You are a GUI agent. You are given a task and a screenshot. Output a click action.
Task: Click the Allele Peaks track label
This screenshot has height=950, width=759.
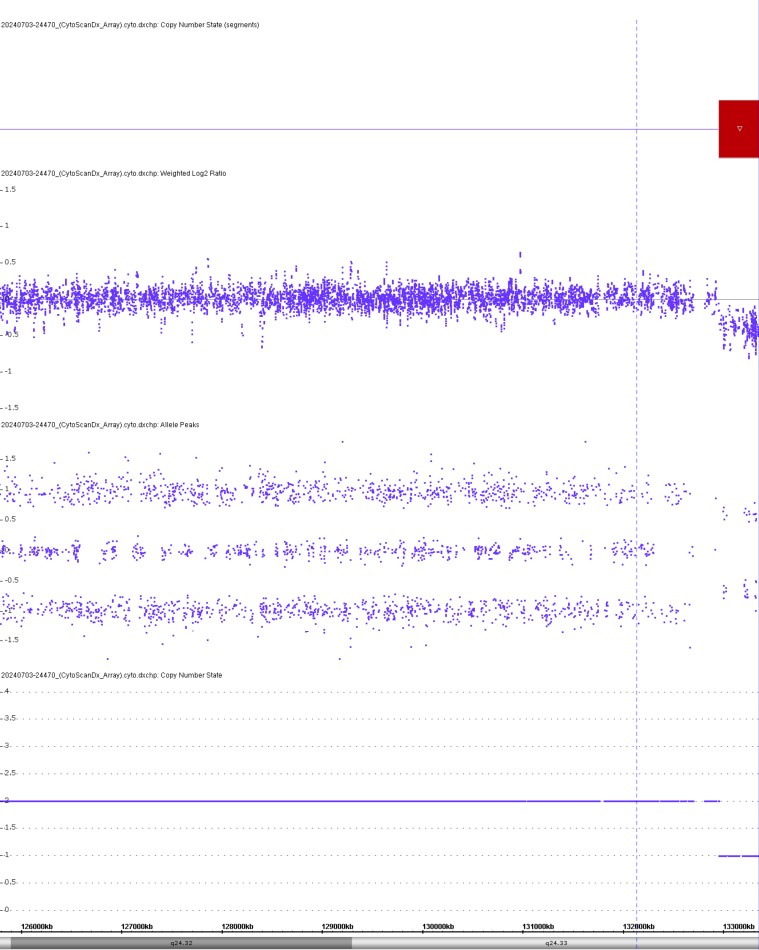[101, 425]
